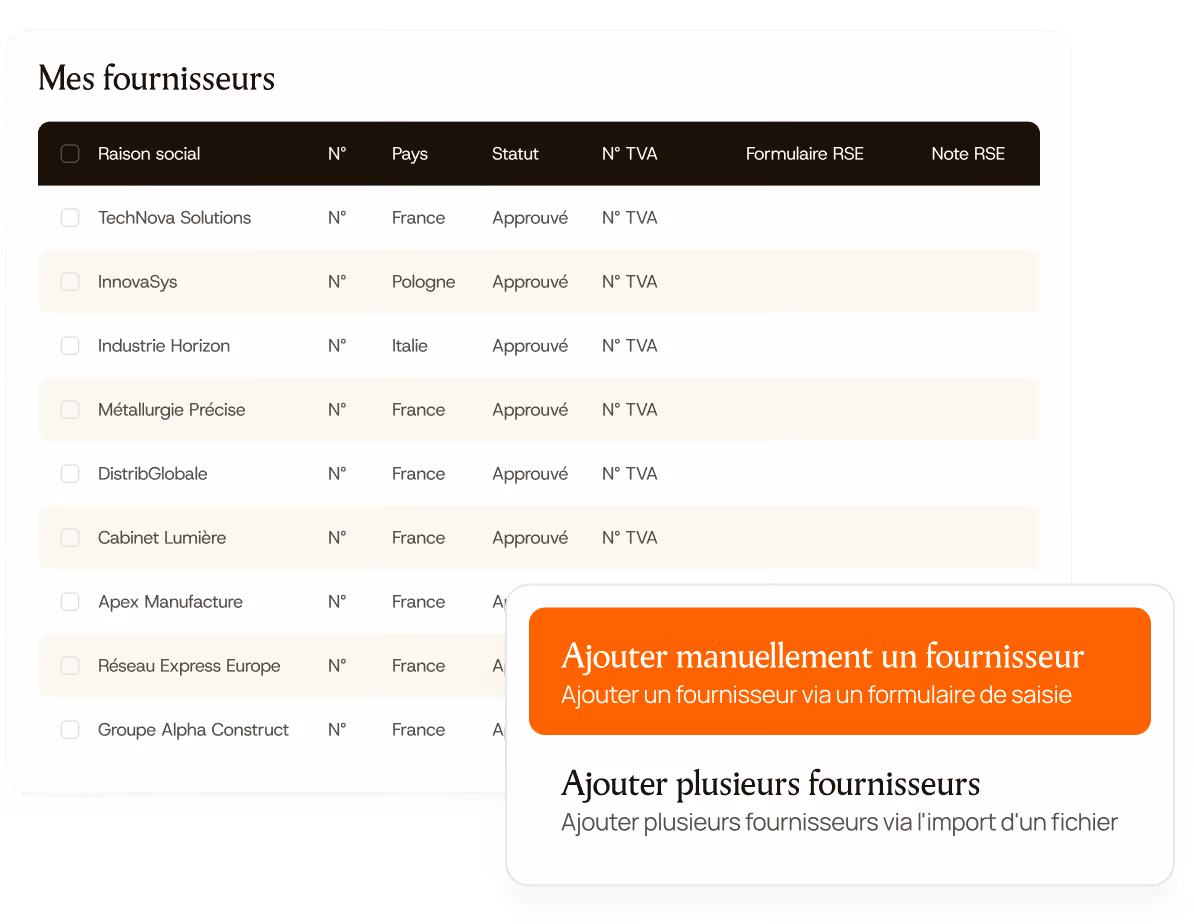Open the Métallurgie Précise supplier name
1194x924 pixels.
[172, 411]
